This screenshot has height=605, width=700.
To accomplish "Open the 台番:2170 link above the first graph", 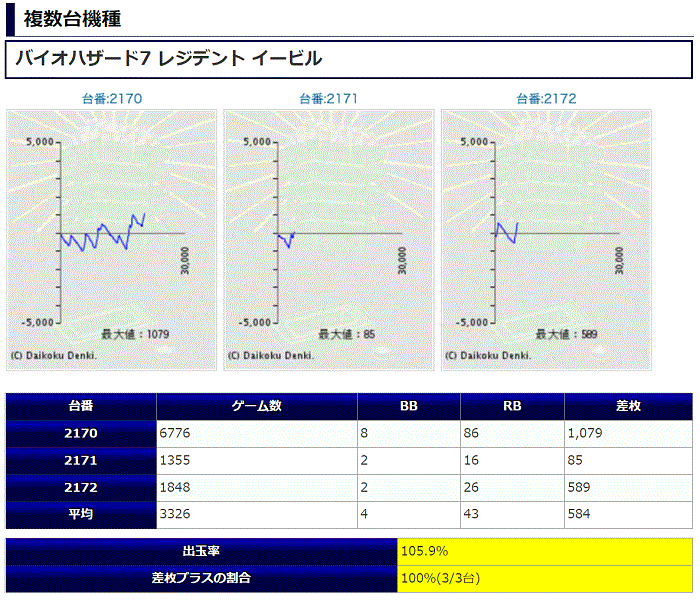I will pyautogui.click(x=112, y=98).
